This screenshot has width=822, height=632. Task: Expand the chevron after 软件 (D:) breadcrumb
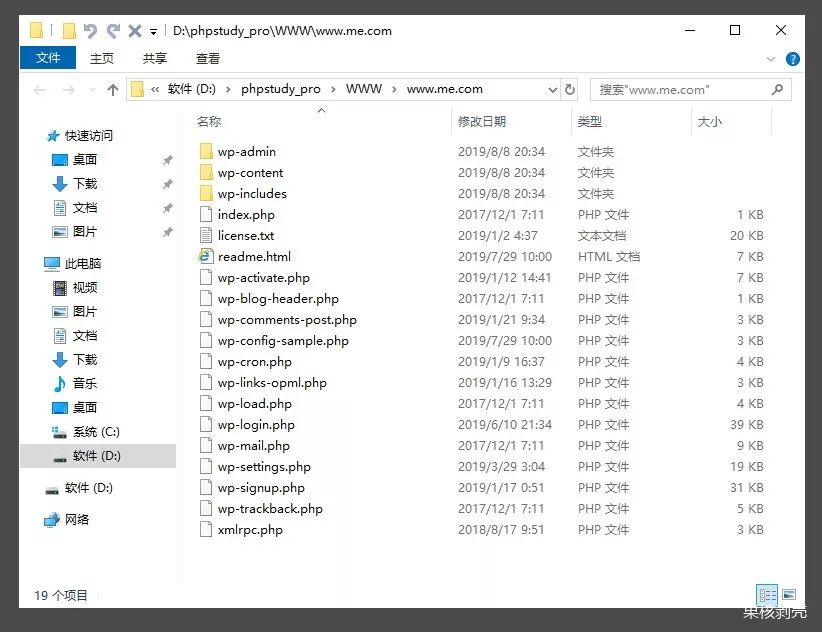point(228,90)
